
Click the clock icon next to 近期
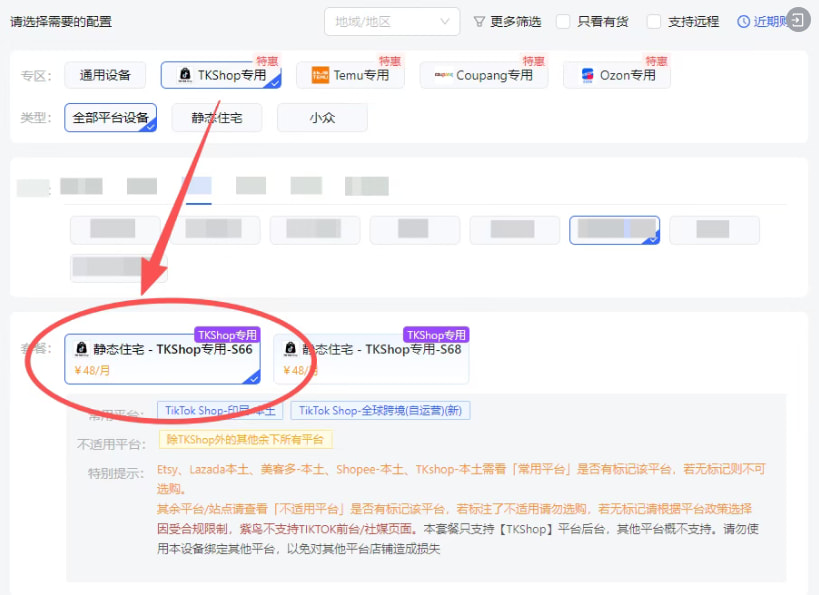point(743,21)
